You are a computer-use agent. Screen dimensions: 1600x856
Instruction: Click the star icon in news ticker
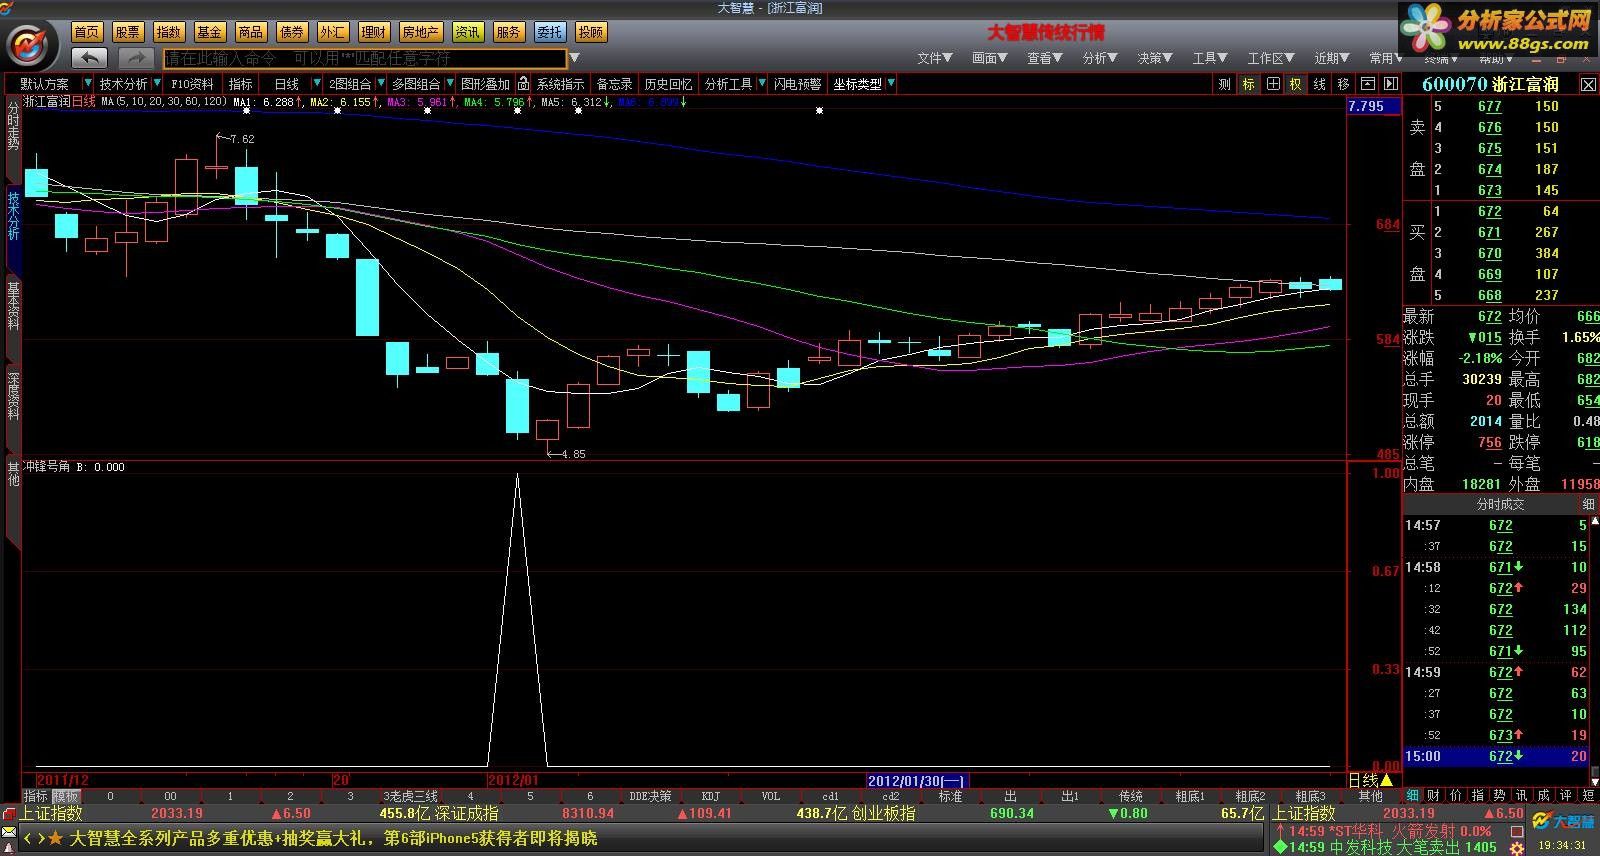55,838
